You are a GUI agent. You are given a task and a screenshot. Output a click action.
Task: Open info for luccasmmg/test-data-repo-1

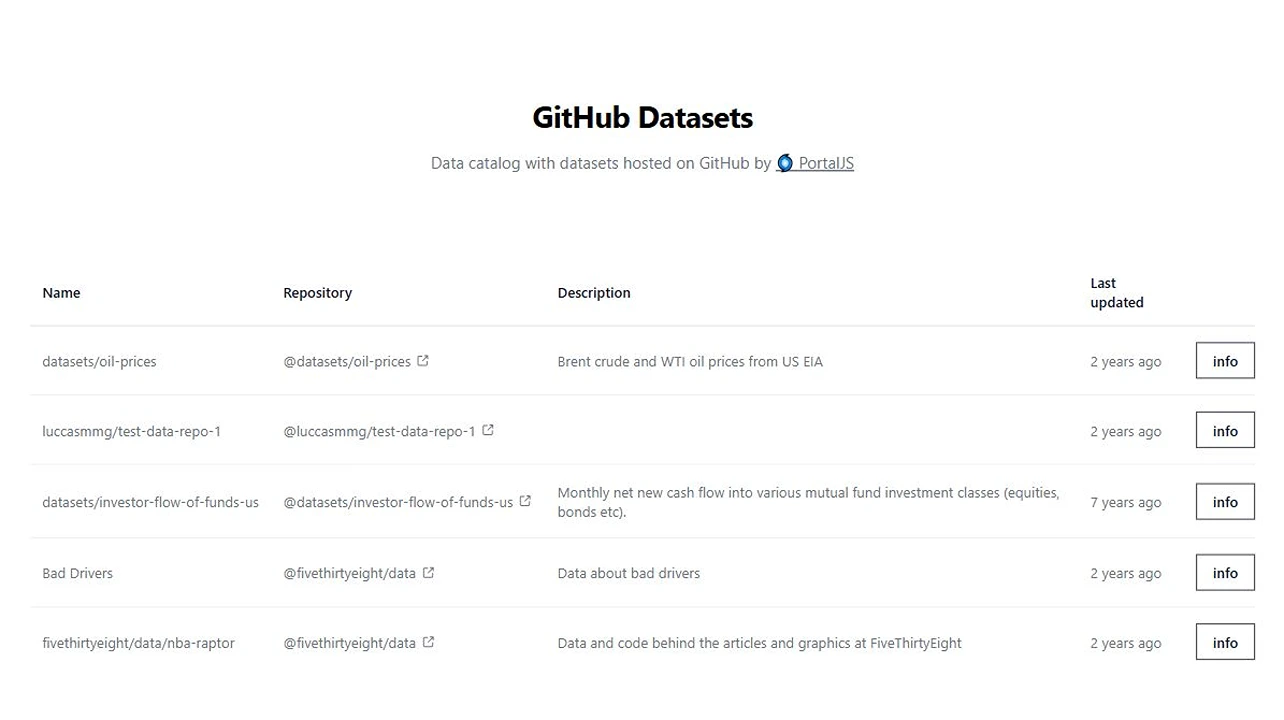(1224, 430)
